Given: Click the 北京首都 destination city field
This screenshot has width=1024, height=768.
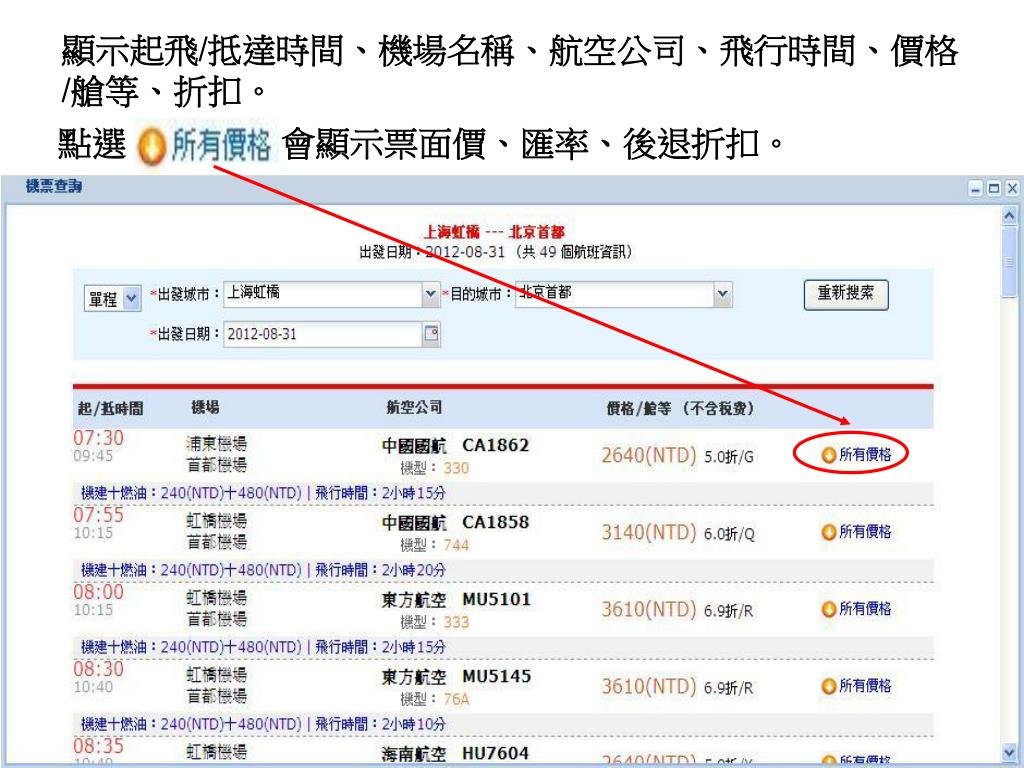Looking at the screenshot, I should point(615,294).
